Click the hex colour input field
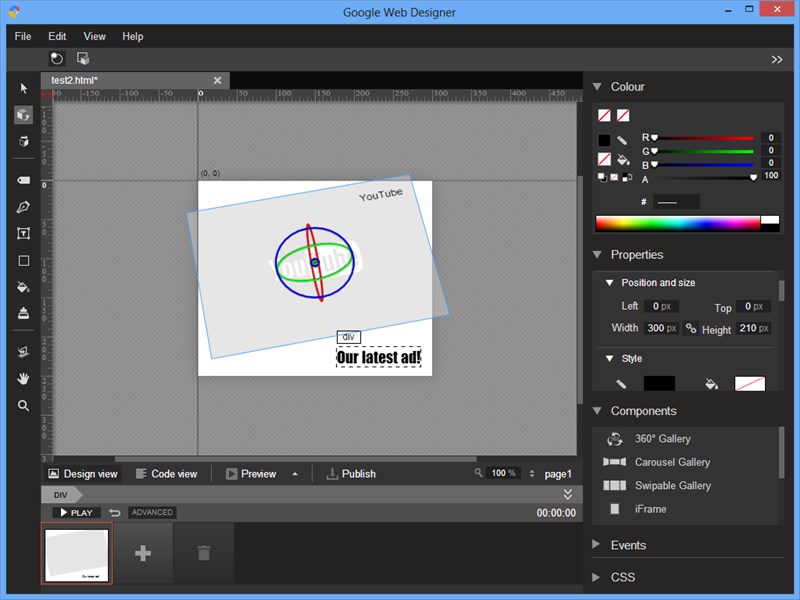800x600 pixels. pos(676,202)
